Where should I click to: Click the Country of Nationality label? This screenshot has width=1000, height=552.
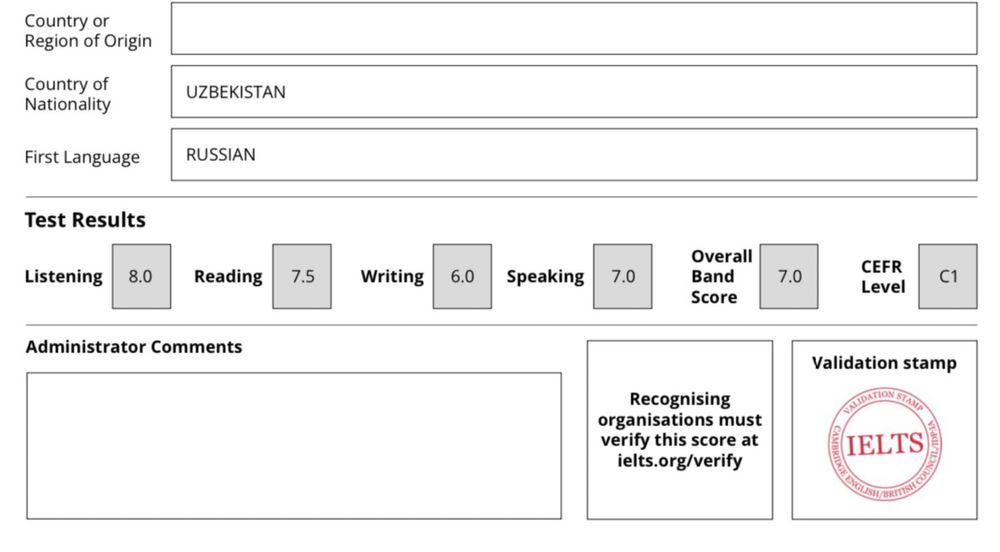tap(67, 93)
